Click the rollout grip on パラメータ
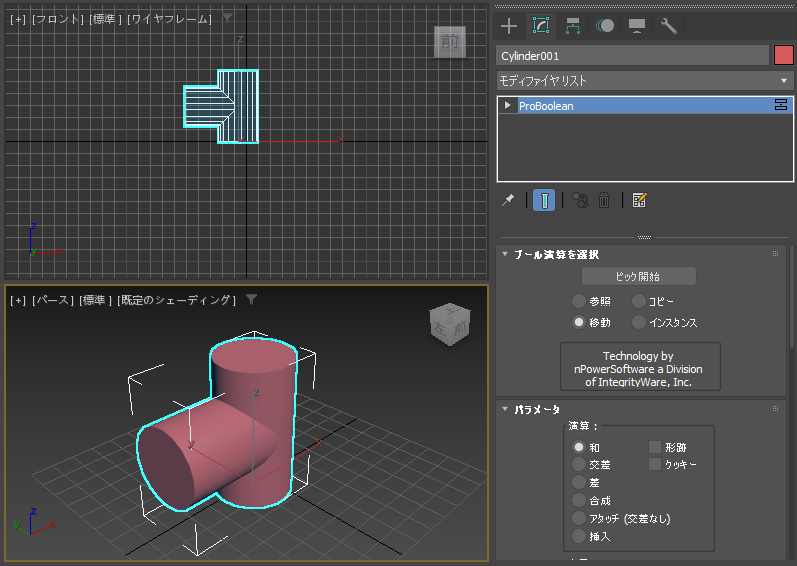Screen dimensions: 797x566 click(775, 408)
